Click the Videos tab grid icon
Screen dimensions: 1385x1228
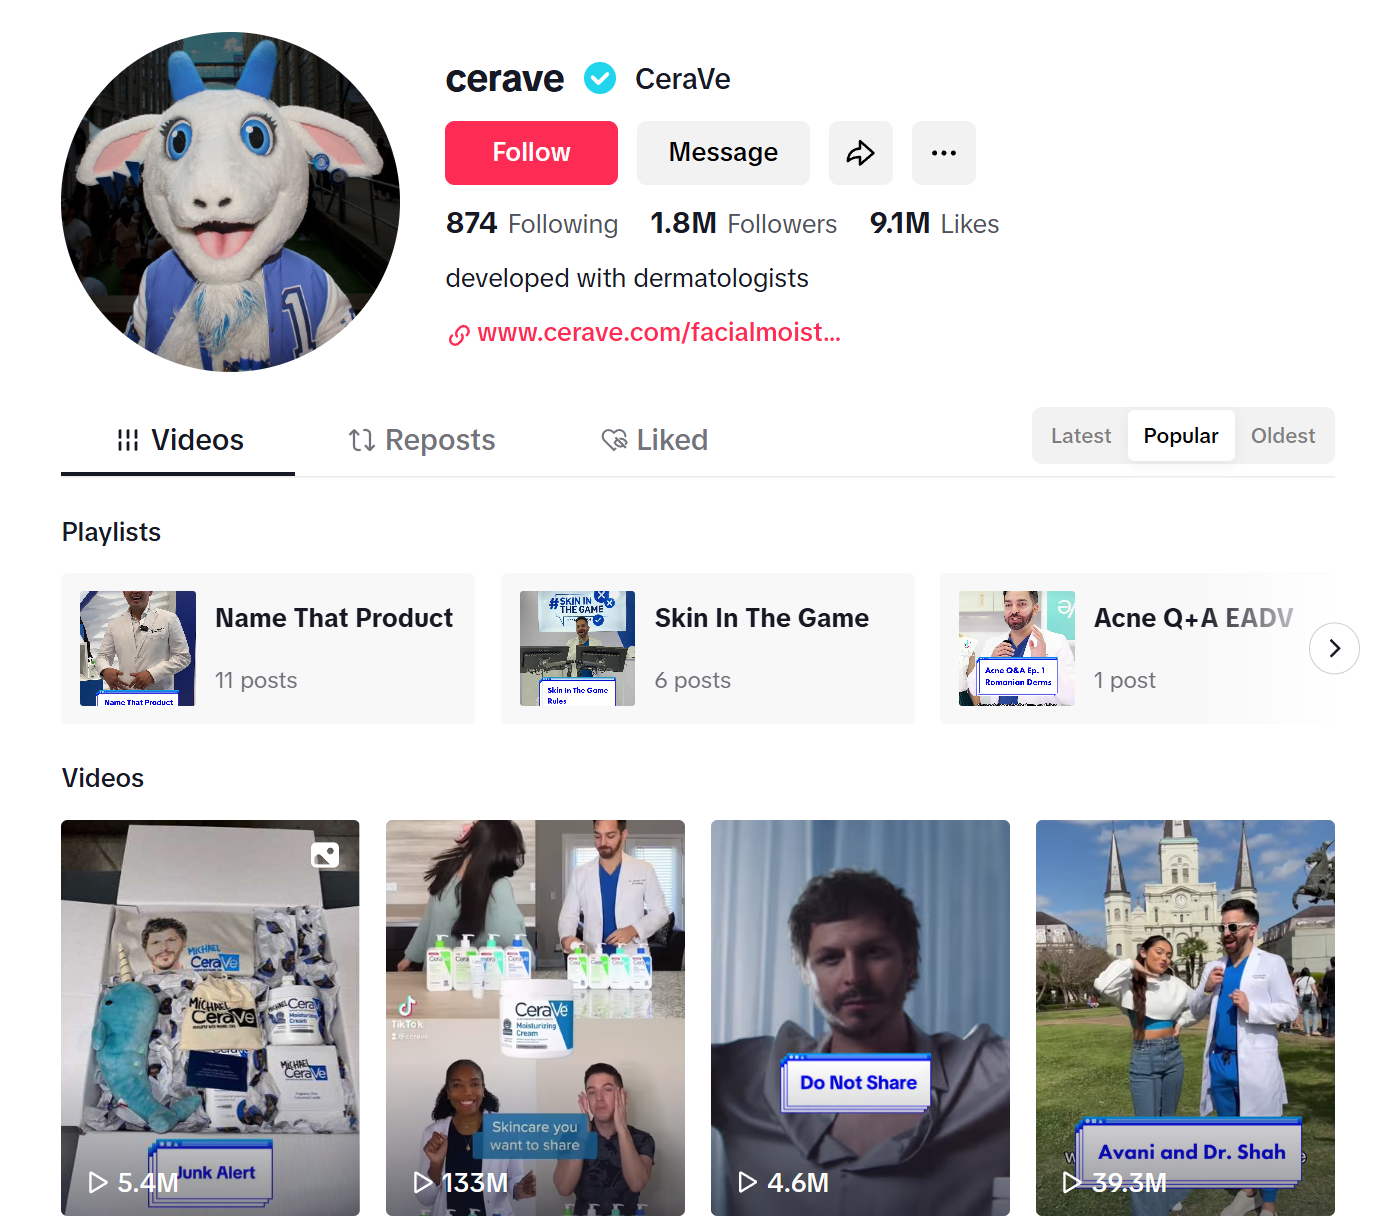pos(128,440)
